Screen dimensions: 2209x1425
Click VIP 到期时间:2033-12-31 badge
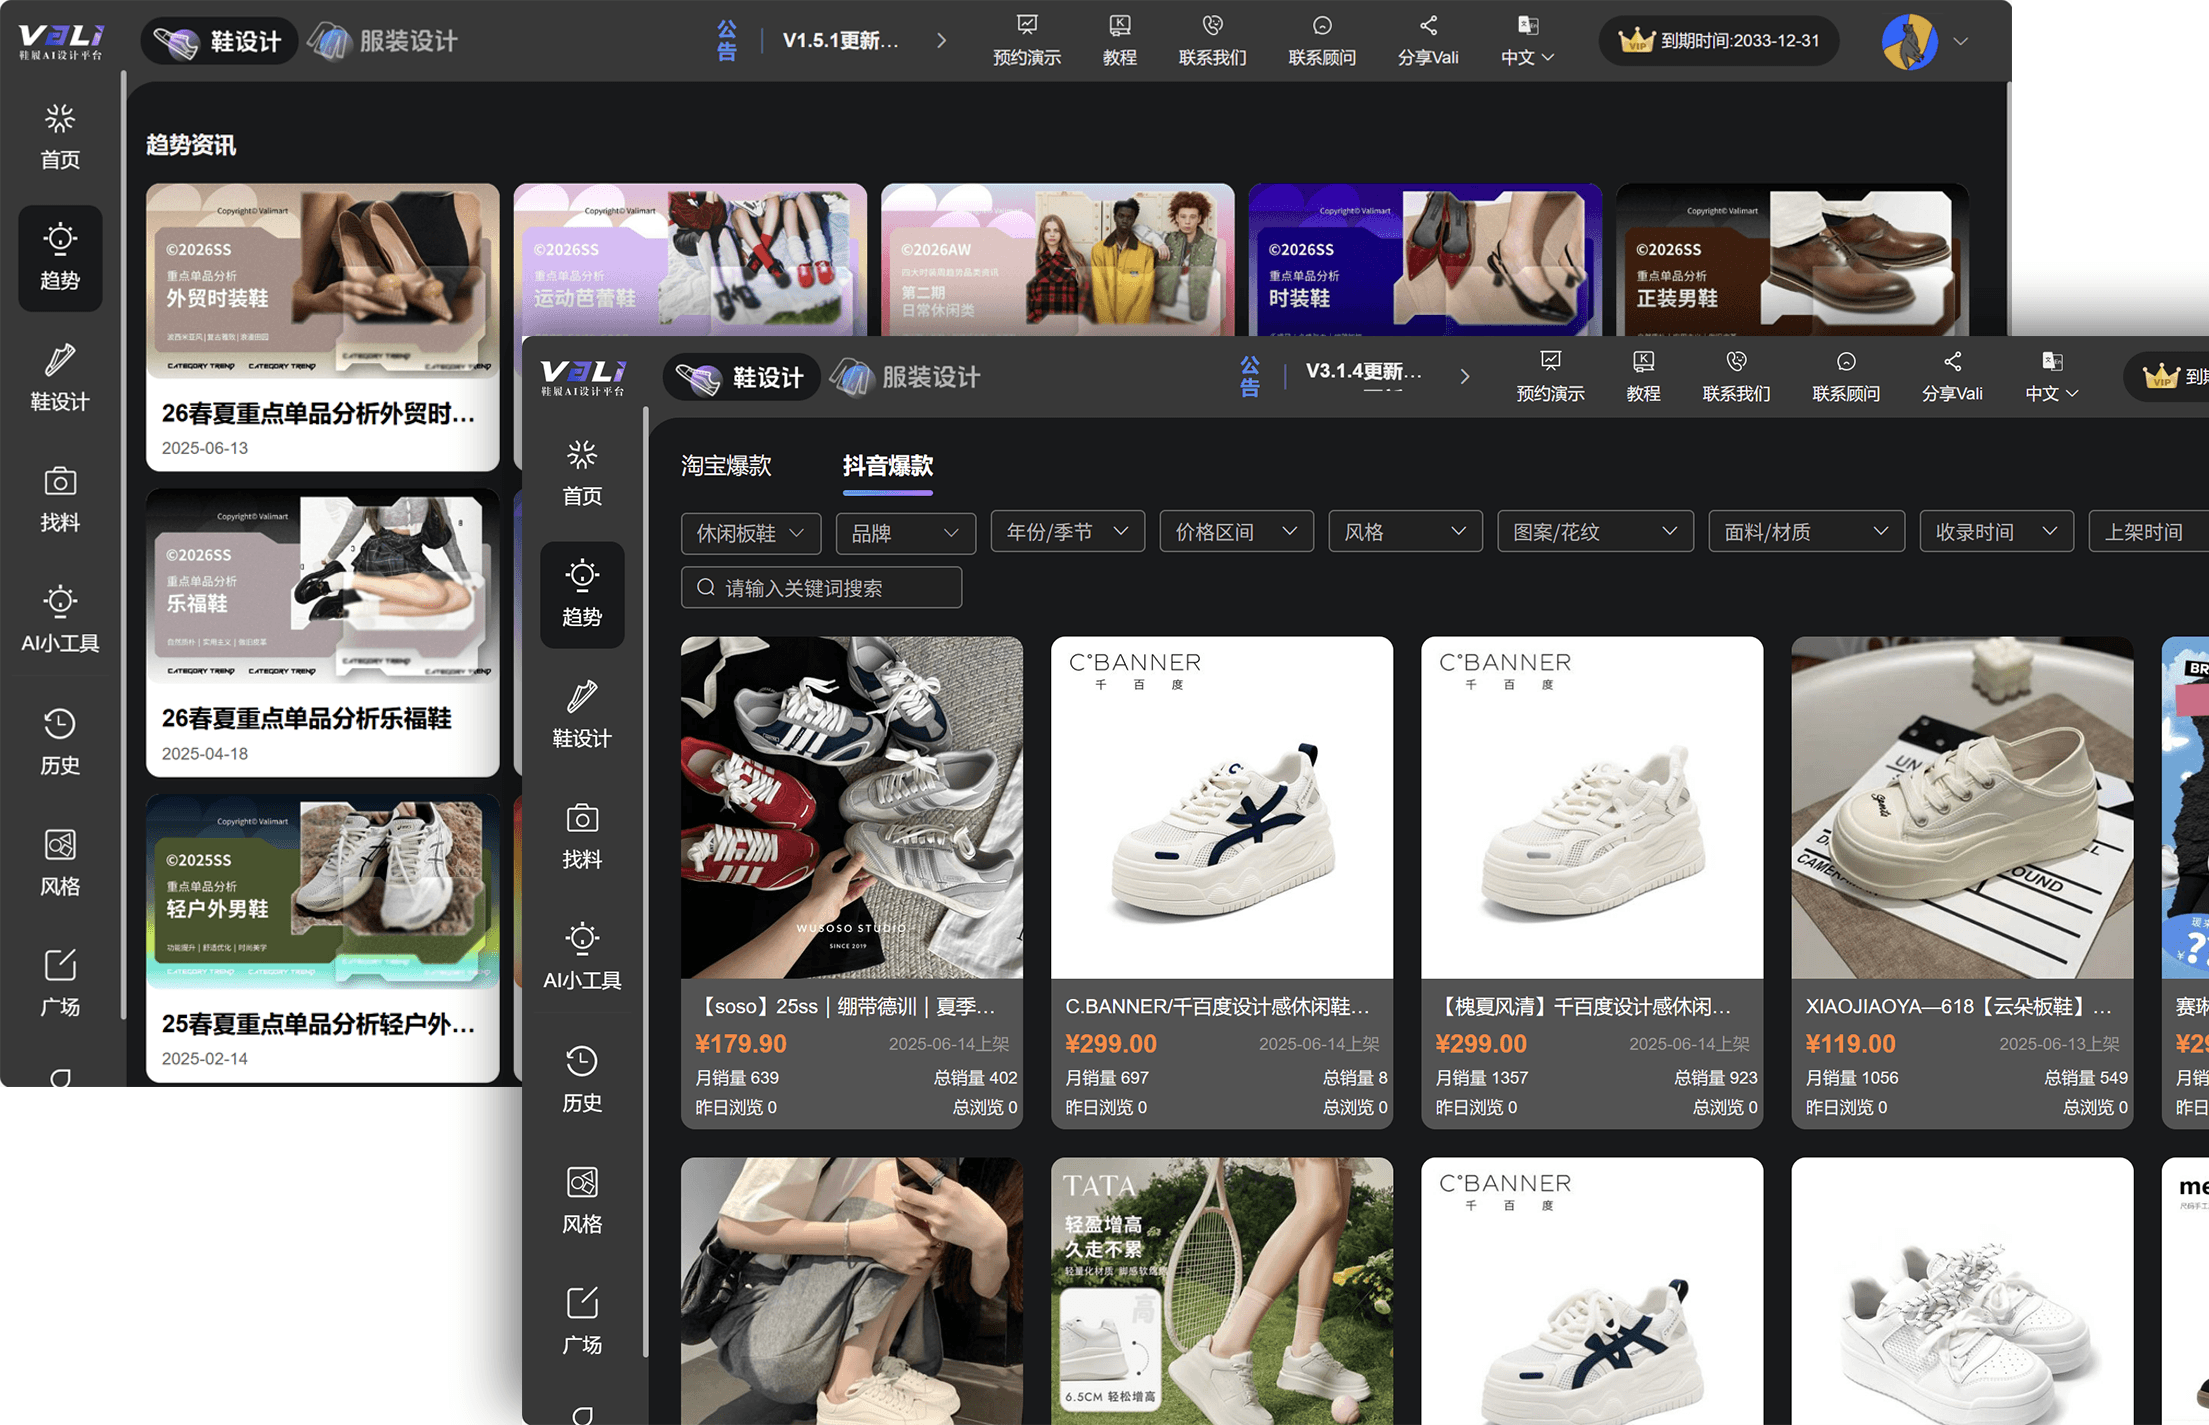1719,41
